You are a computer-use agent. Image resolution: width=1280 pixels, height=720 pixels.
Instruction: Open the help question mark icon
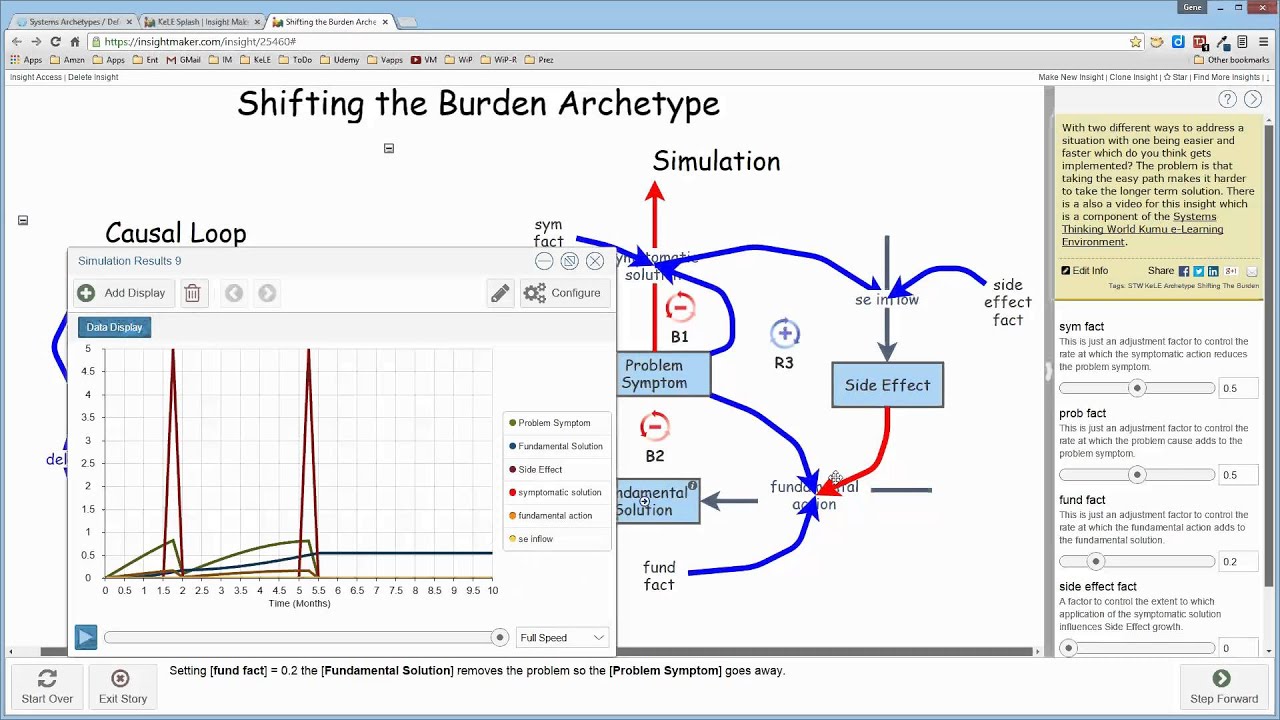coord(1227,99)
